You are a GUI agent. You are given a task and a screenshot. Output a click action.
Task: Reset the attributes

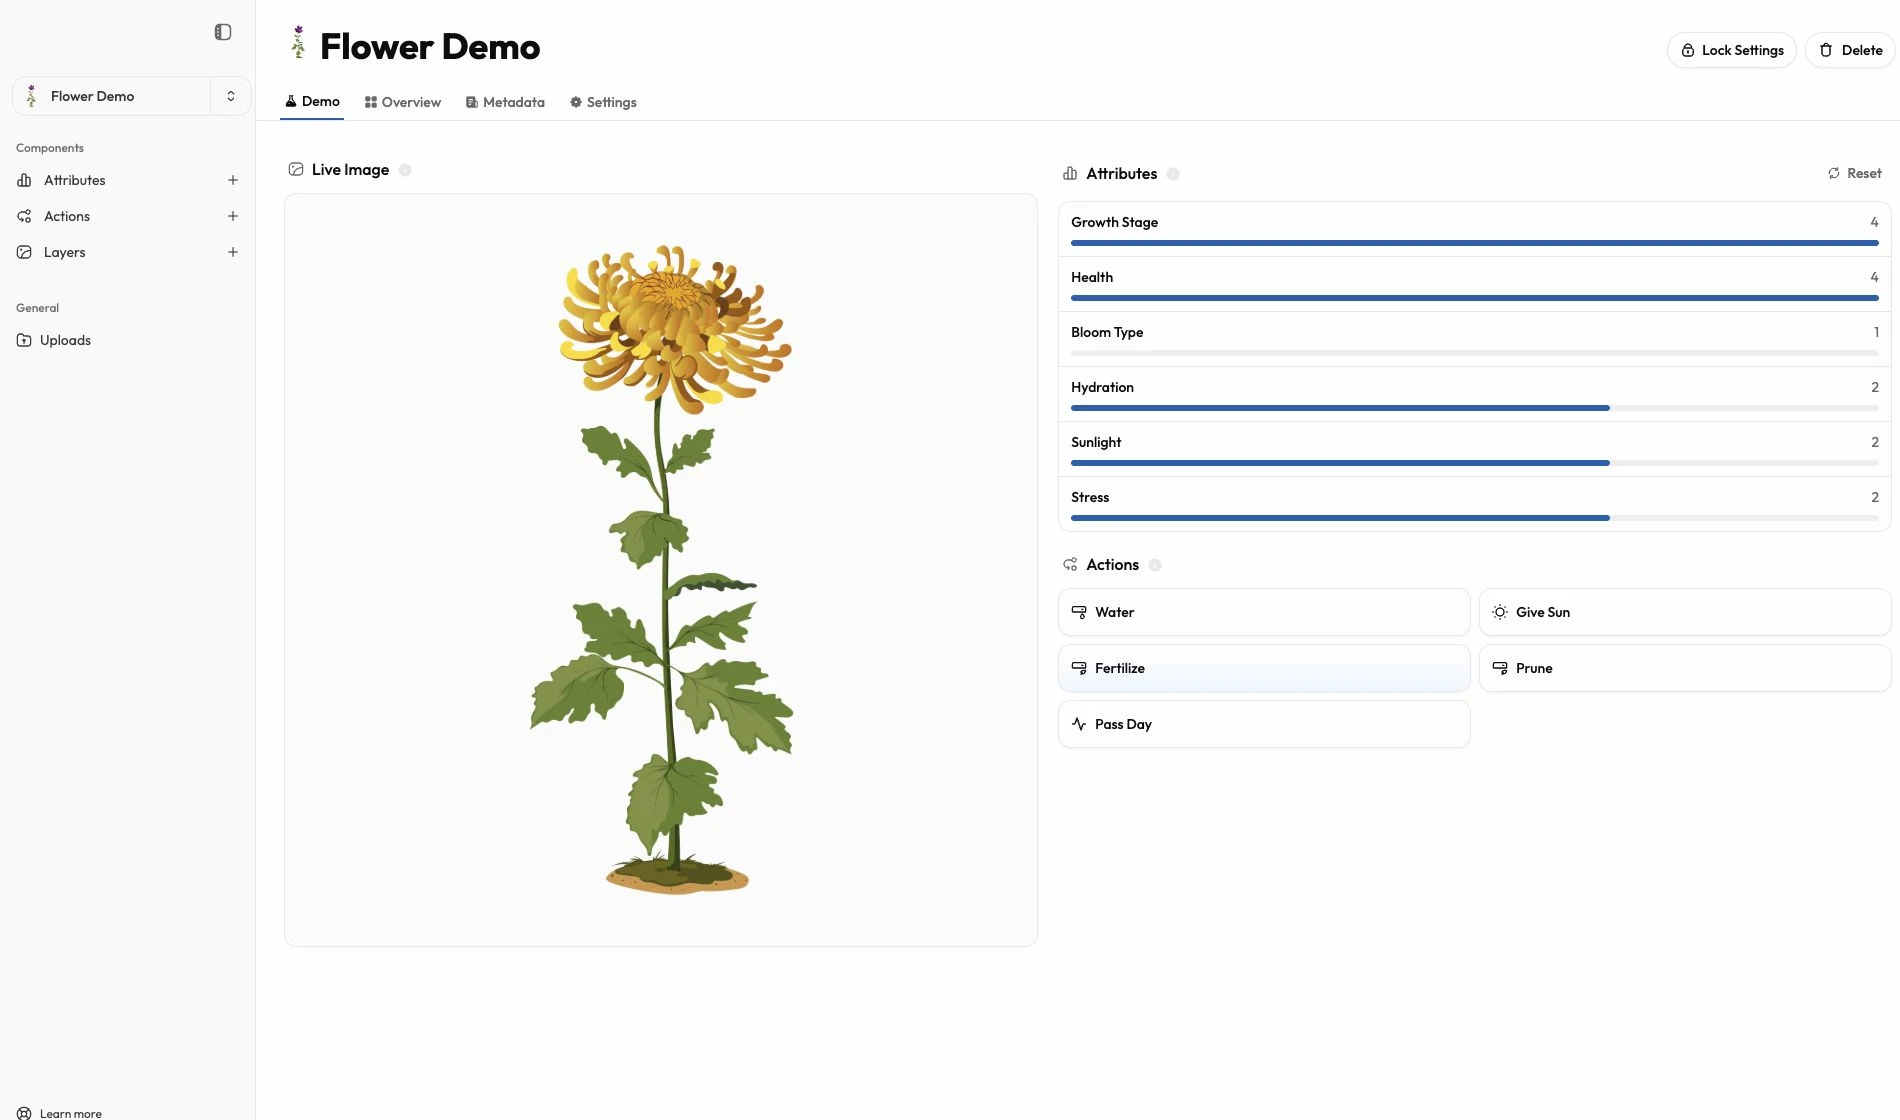(x=1855, y=174)
